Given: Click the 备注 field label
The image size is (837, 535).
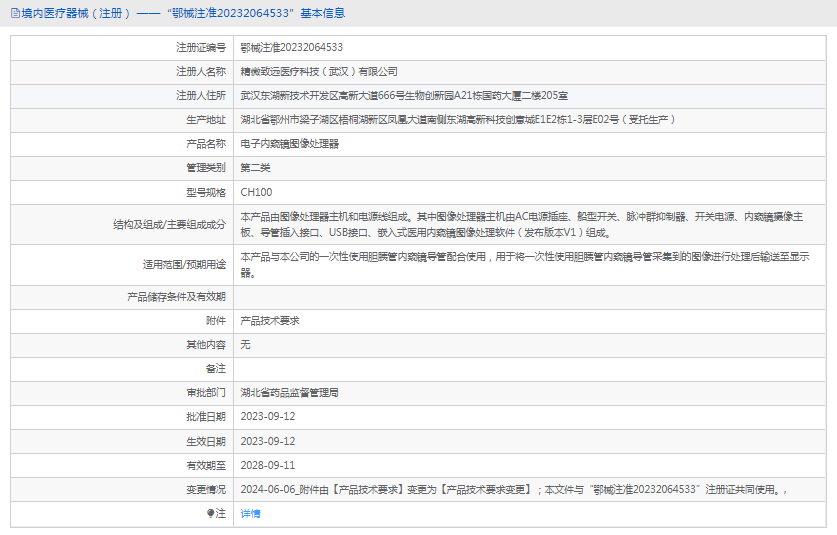Looking at the screenshot, I should pos(216,368).
